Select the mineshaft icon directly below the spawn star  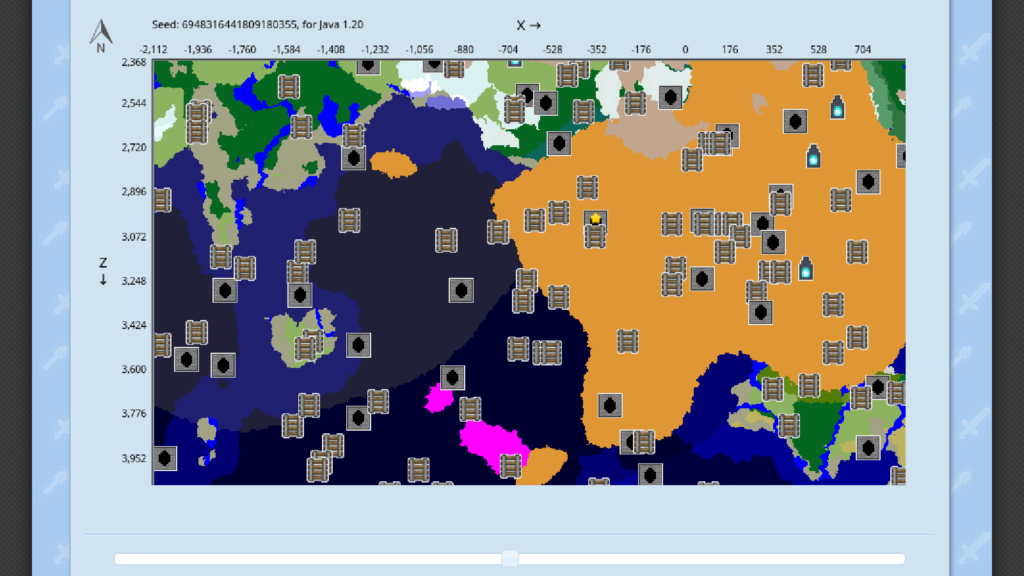click(x=596, y=236)
